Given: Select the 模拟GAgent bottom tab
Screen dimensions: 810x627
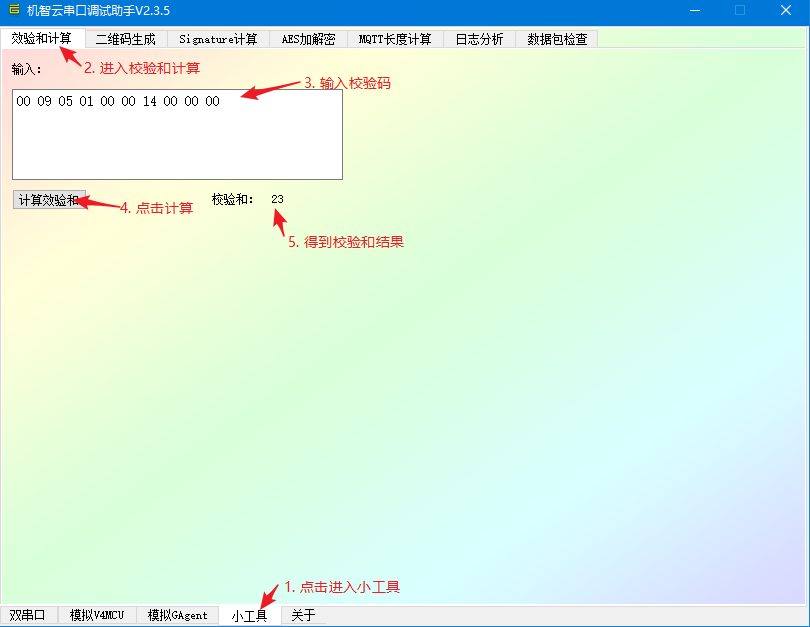Looking at the screenshot, I should point(178,615).
